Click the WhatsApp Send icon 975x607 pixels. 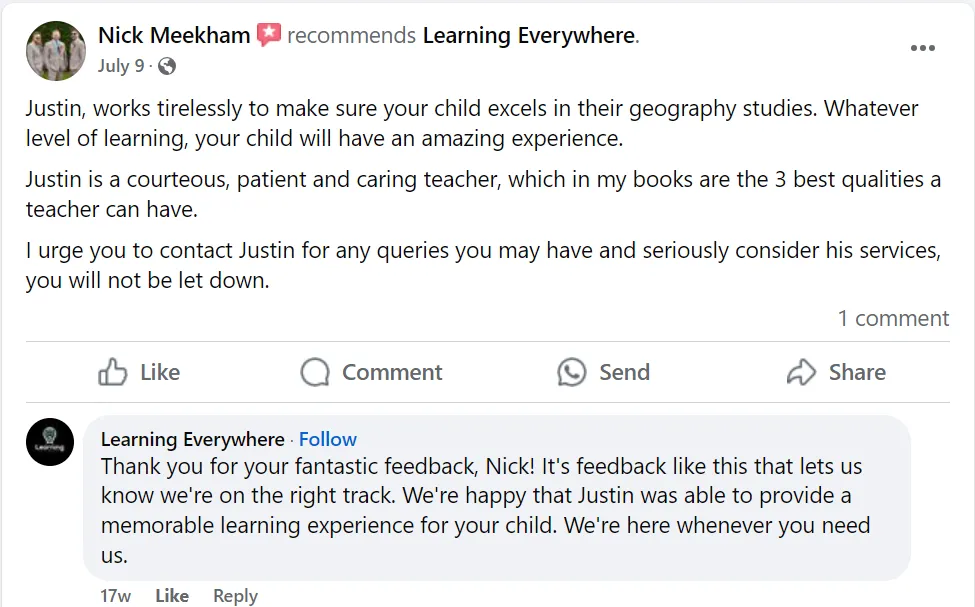pyautogui.click(x=572, y=372)
